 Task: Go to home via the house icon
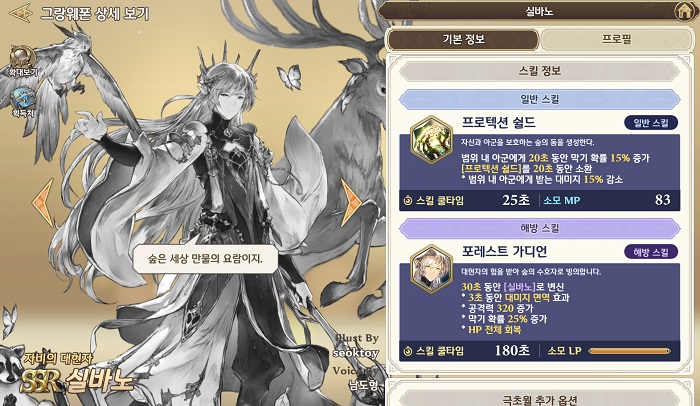(684, 11)
